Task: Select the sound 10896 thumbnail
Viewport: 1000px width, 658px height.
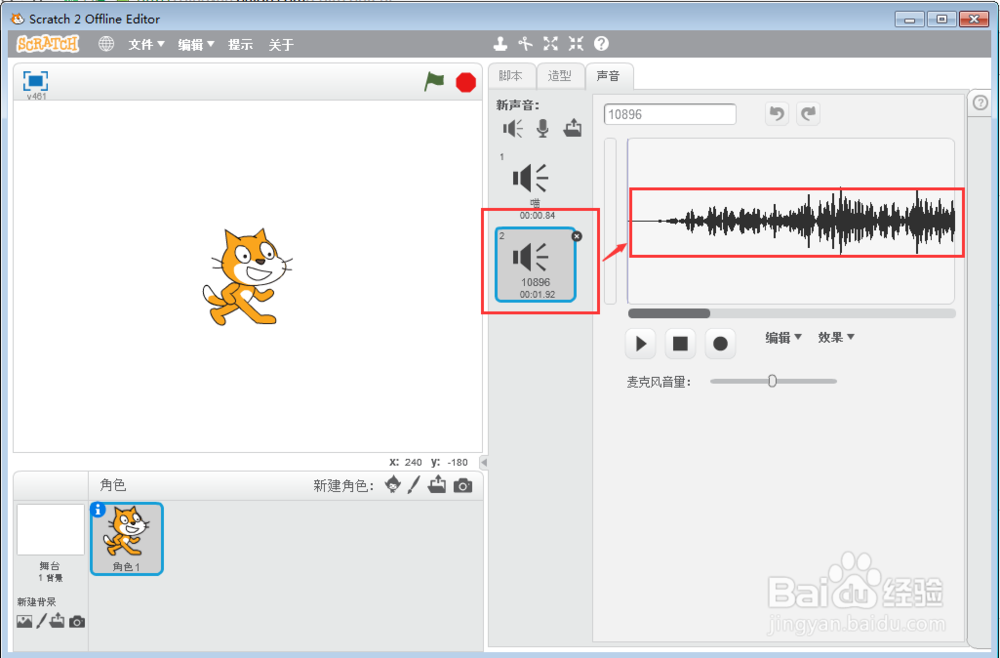Action: pos(535,265)
